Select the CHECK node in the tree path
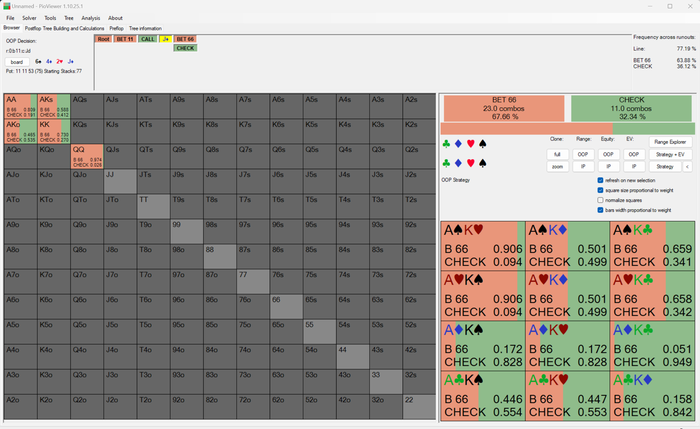 pos(185,48)
